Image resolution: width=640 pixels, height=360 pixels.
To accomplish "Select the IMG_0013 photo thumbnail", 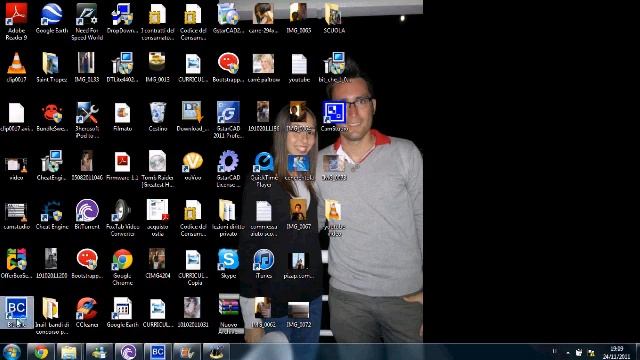I will coord(158,67).
